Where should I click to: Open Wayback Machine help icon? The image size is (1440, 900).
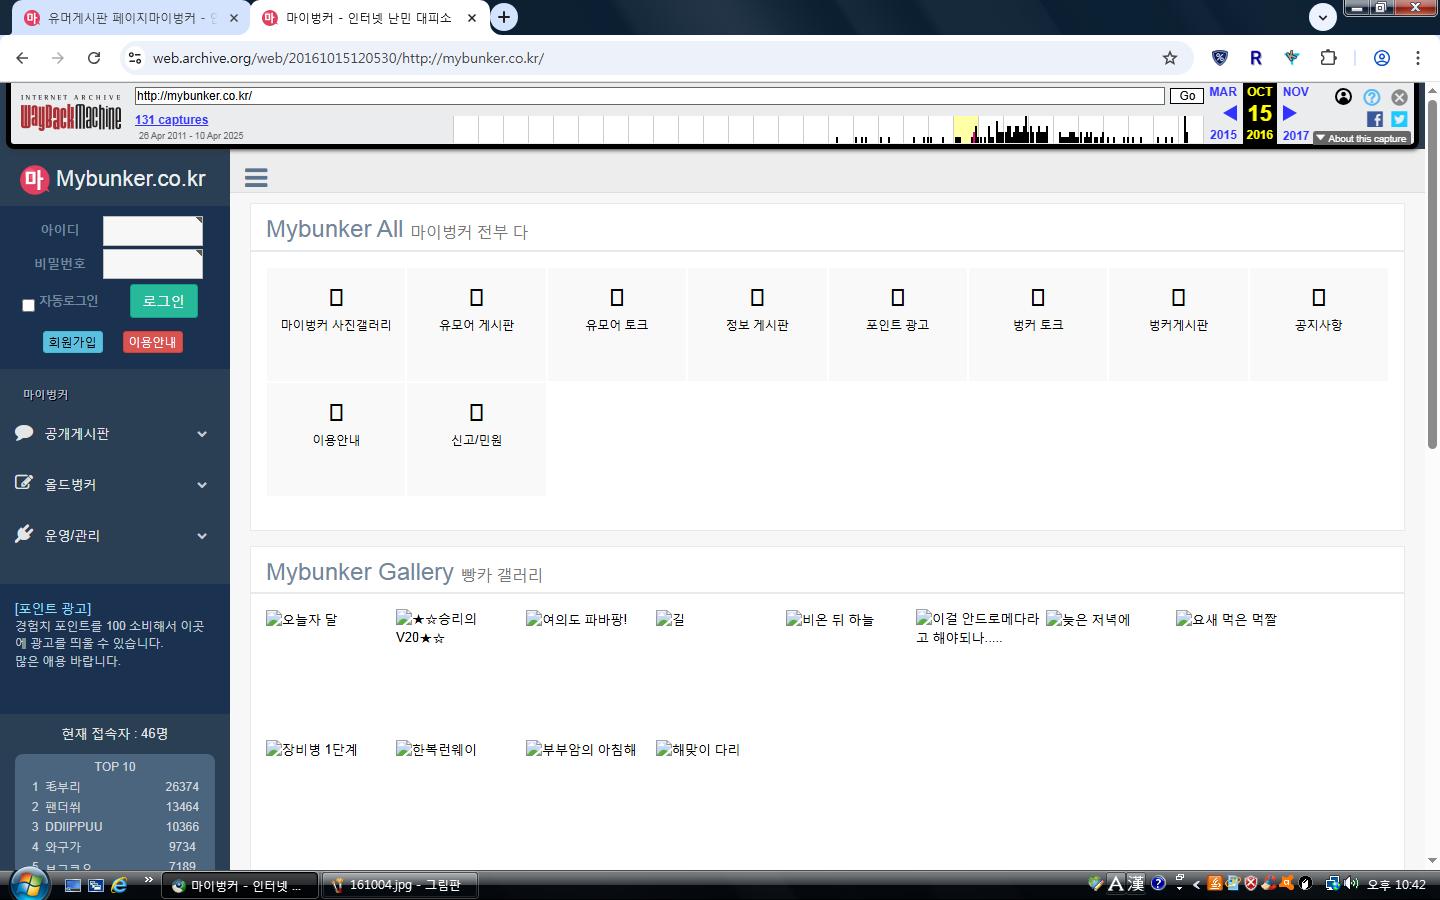(1371, 97)
